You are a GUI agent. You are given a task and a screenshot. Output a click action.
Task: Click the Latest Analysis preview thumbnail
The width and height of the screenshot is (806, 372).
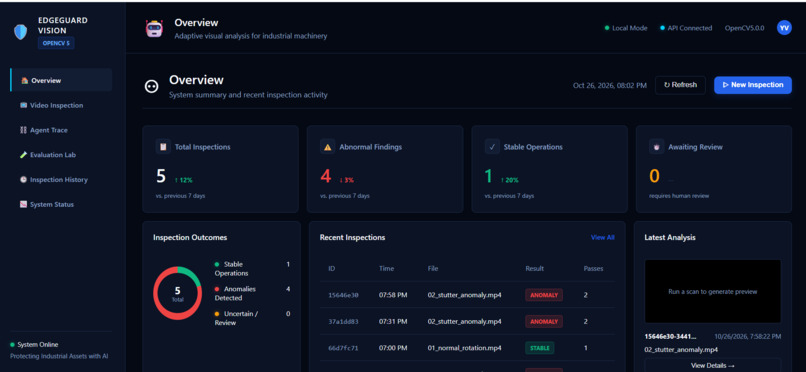[x=712, y=291]
